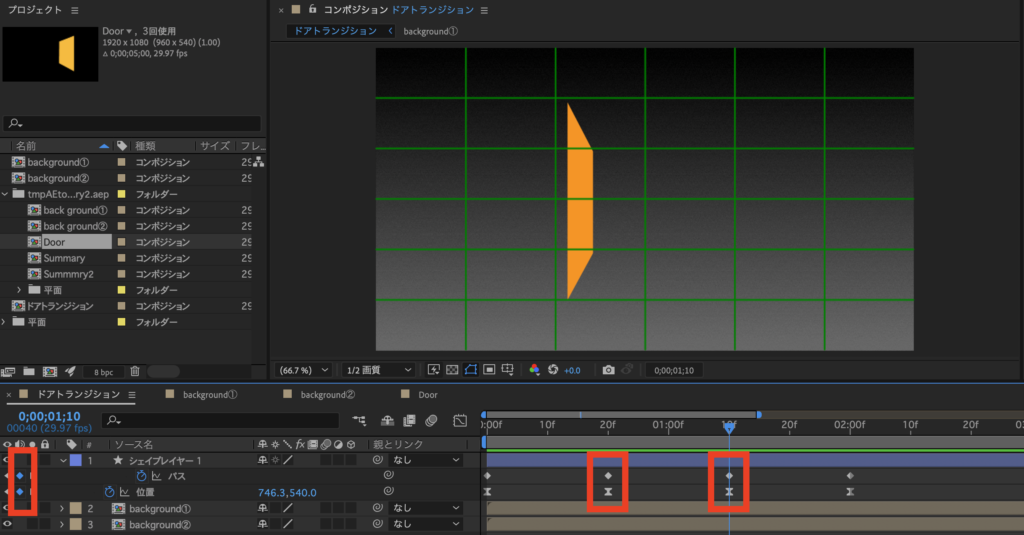Open the graph editor in the timeline
This screenshot has height=535, width=1024.
(460, 421)
